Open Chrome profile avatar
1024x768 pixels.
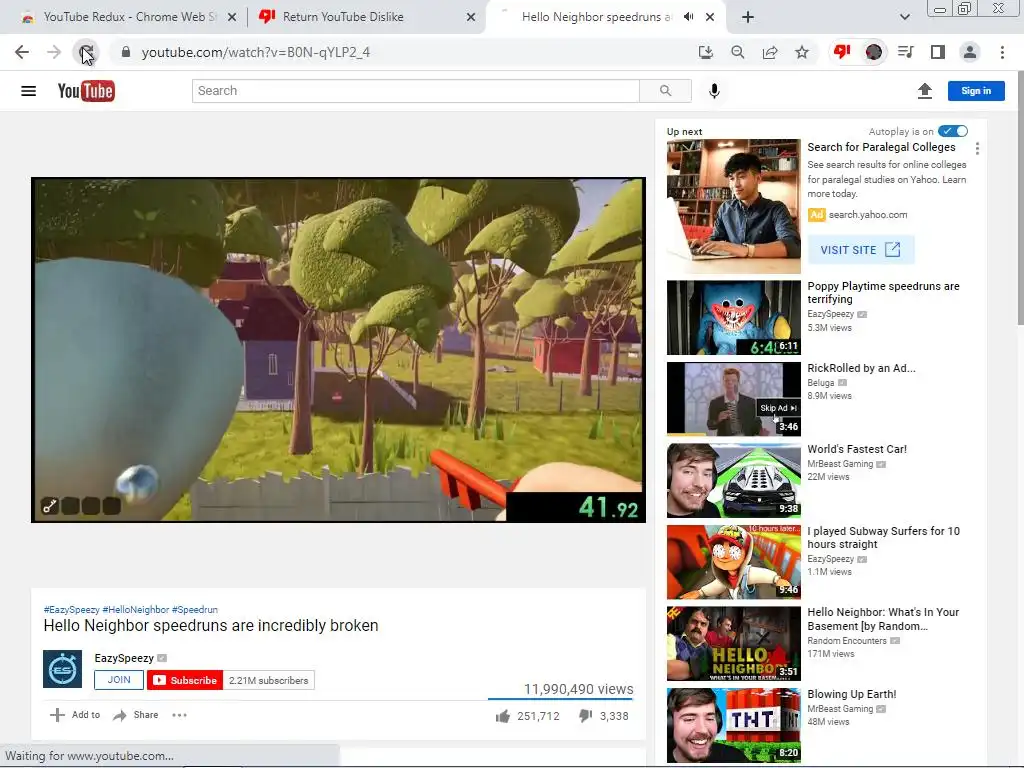coord(970,52)
